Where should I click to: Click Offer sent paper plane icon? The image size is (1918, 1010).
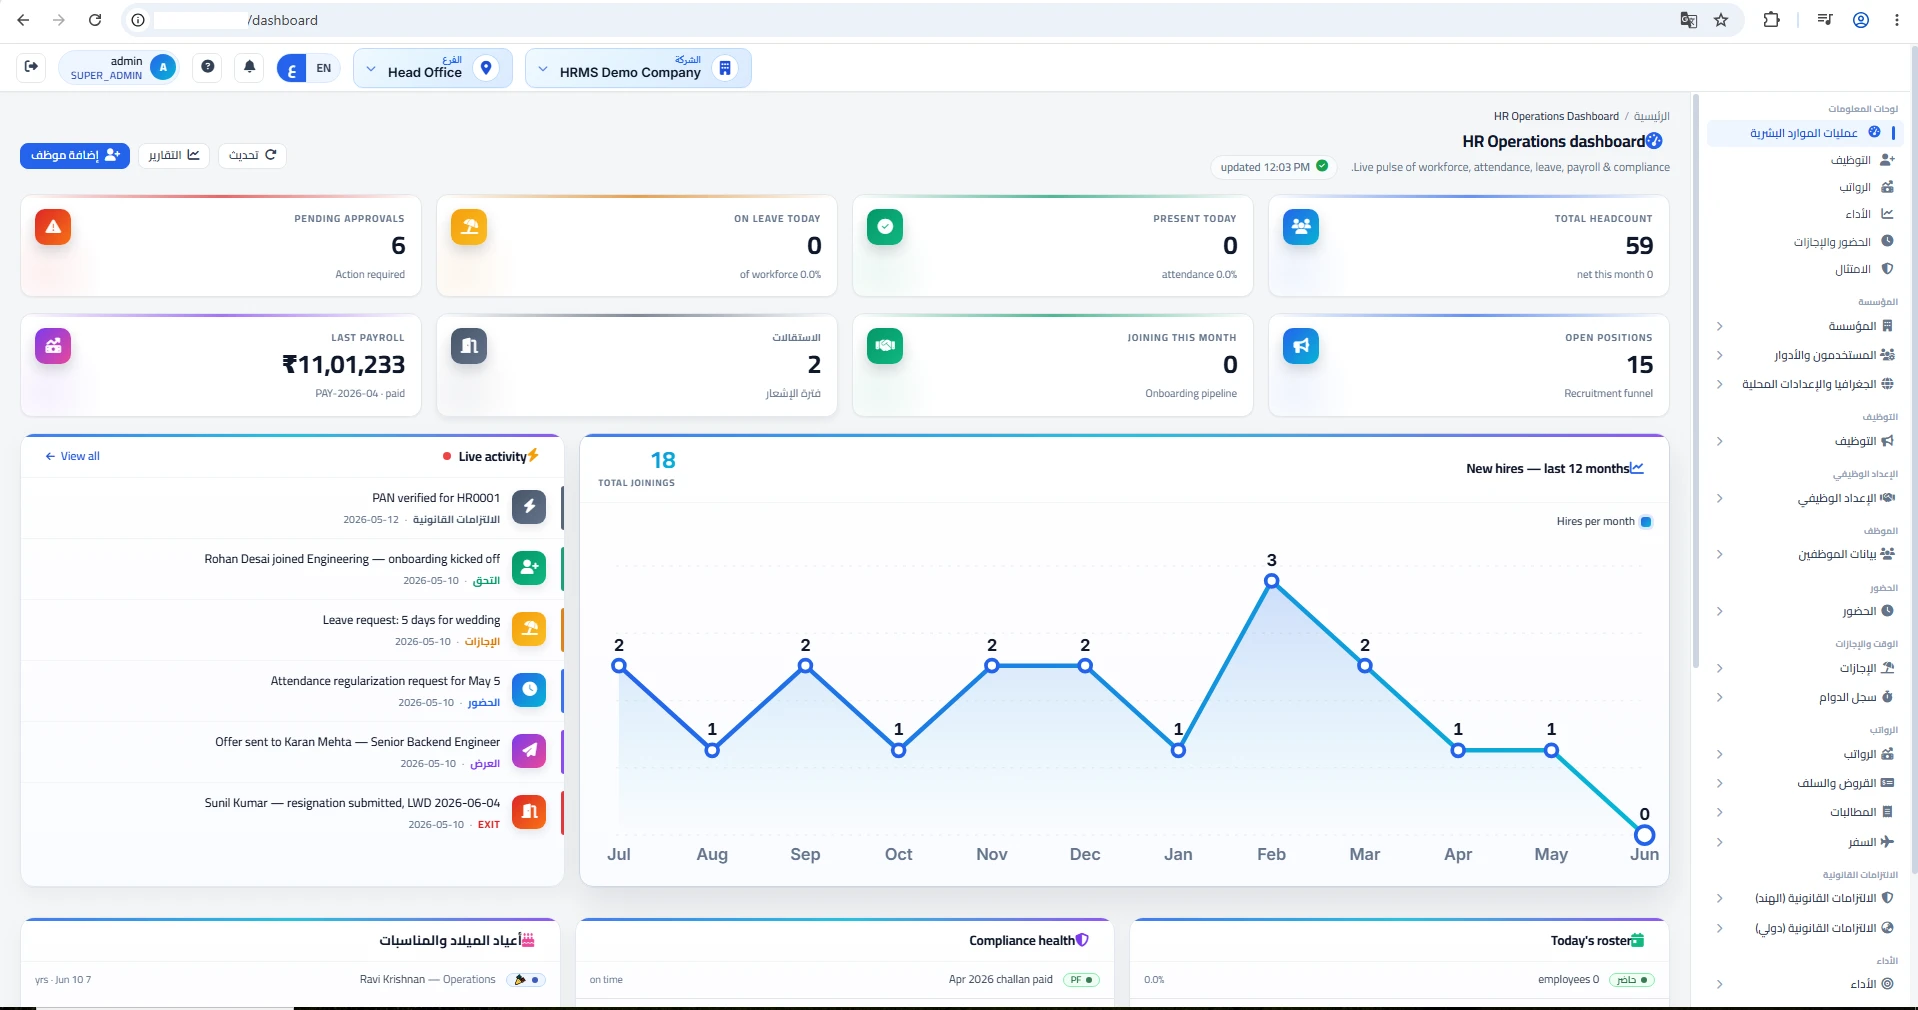529,750
